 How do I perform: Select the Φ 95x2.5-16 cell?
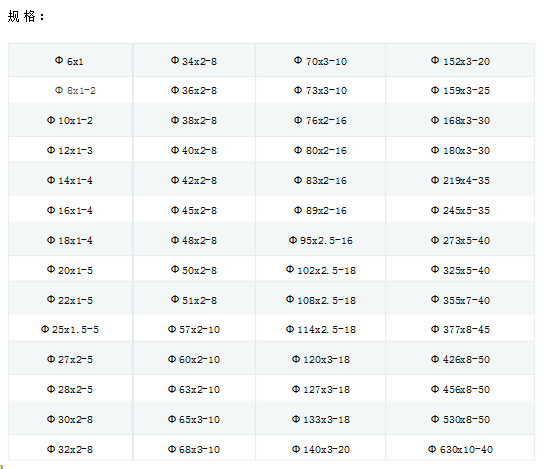[320, 240]
